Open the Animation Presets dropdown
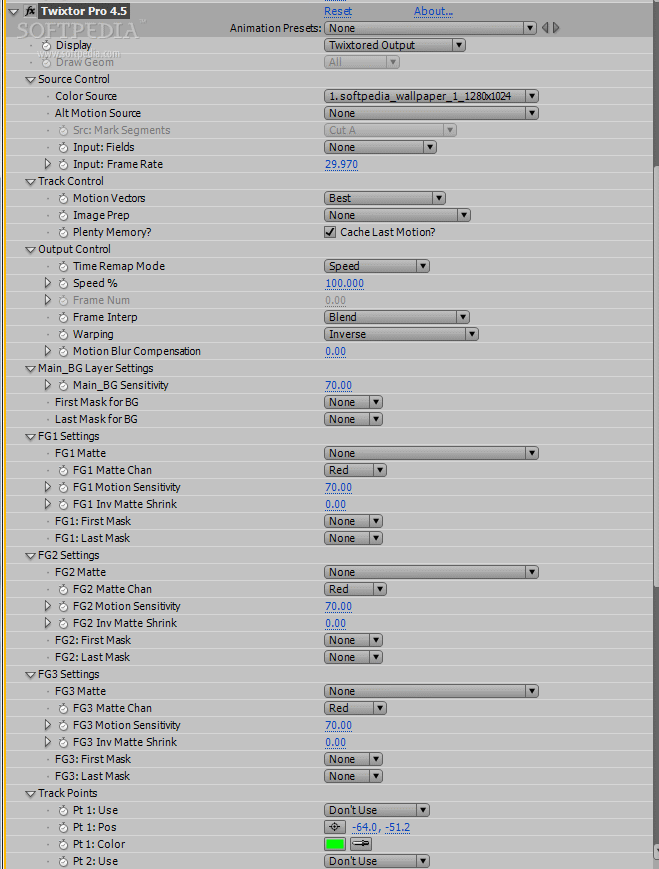 (430, 28)
